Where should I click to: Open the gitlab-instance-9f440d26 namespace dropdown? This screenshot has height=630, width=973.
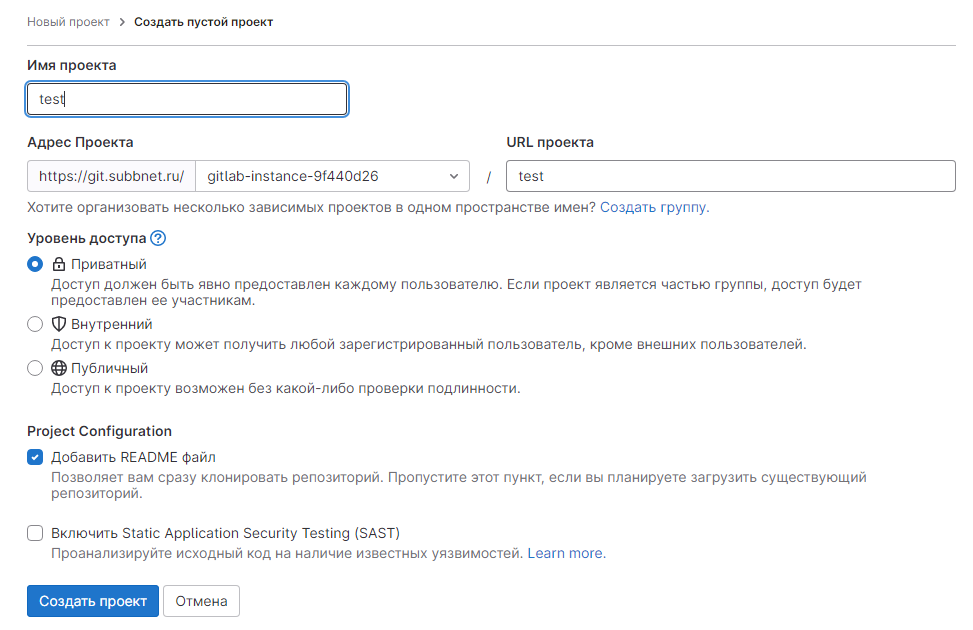point(332,176)
